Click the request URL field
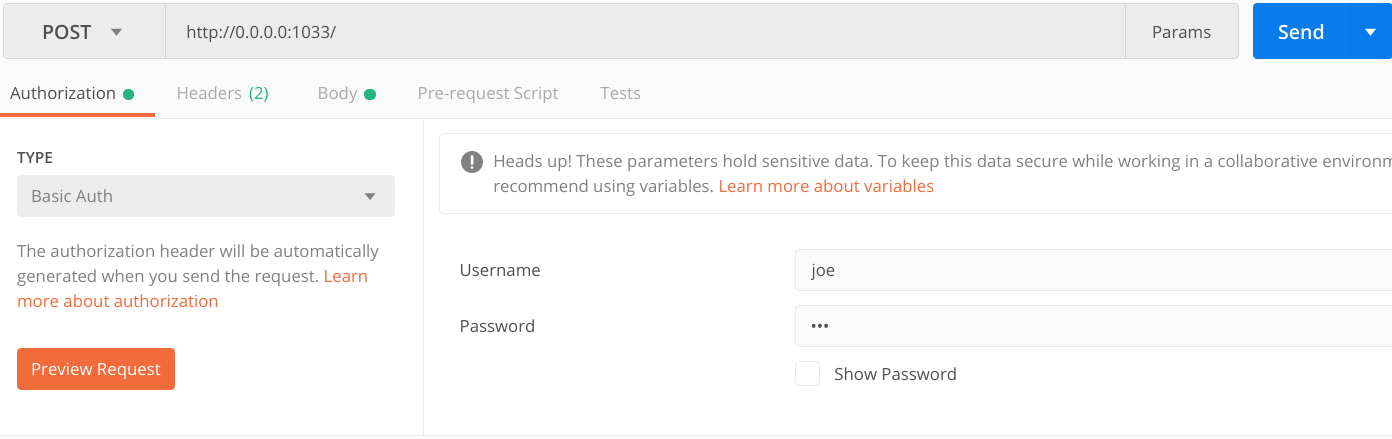 645,32
